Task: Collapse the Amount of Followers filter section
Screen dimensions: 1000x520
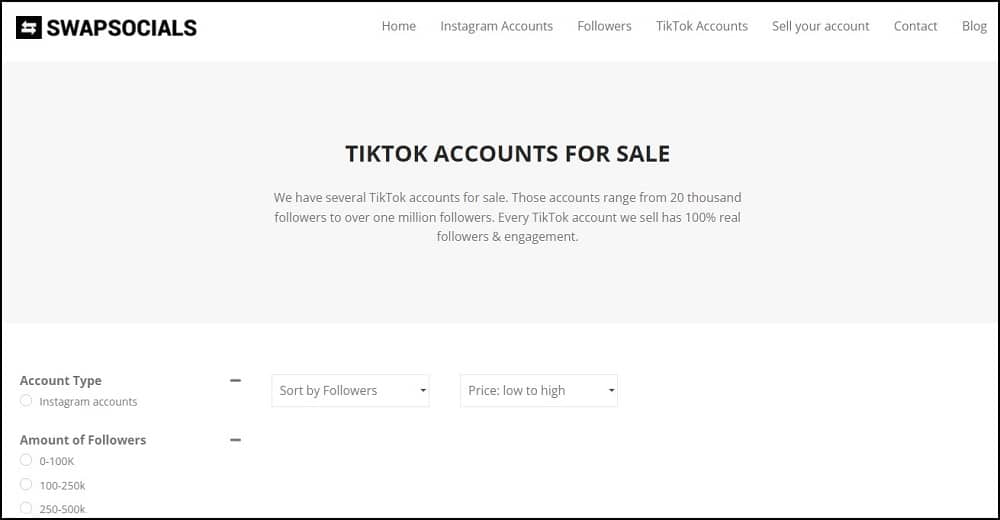Action: click(x=235, y=440)
